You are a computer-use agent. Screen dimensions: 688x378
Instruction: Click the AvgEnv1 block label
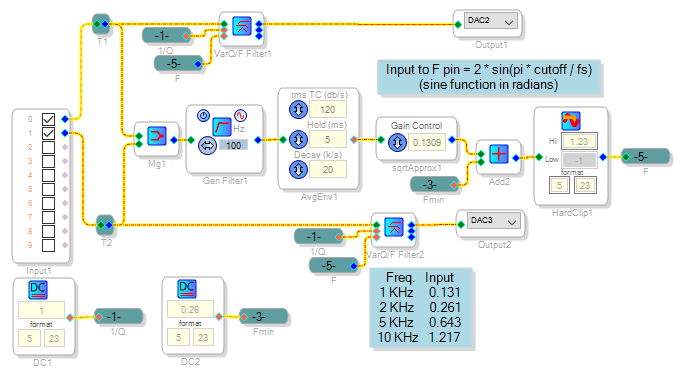pyautogui.click(x=319, y=197)
